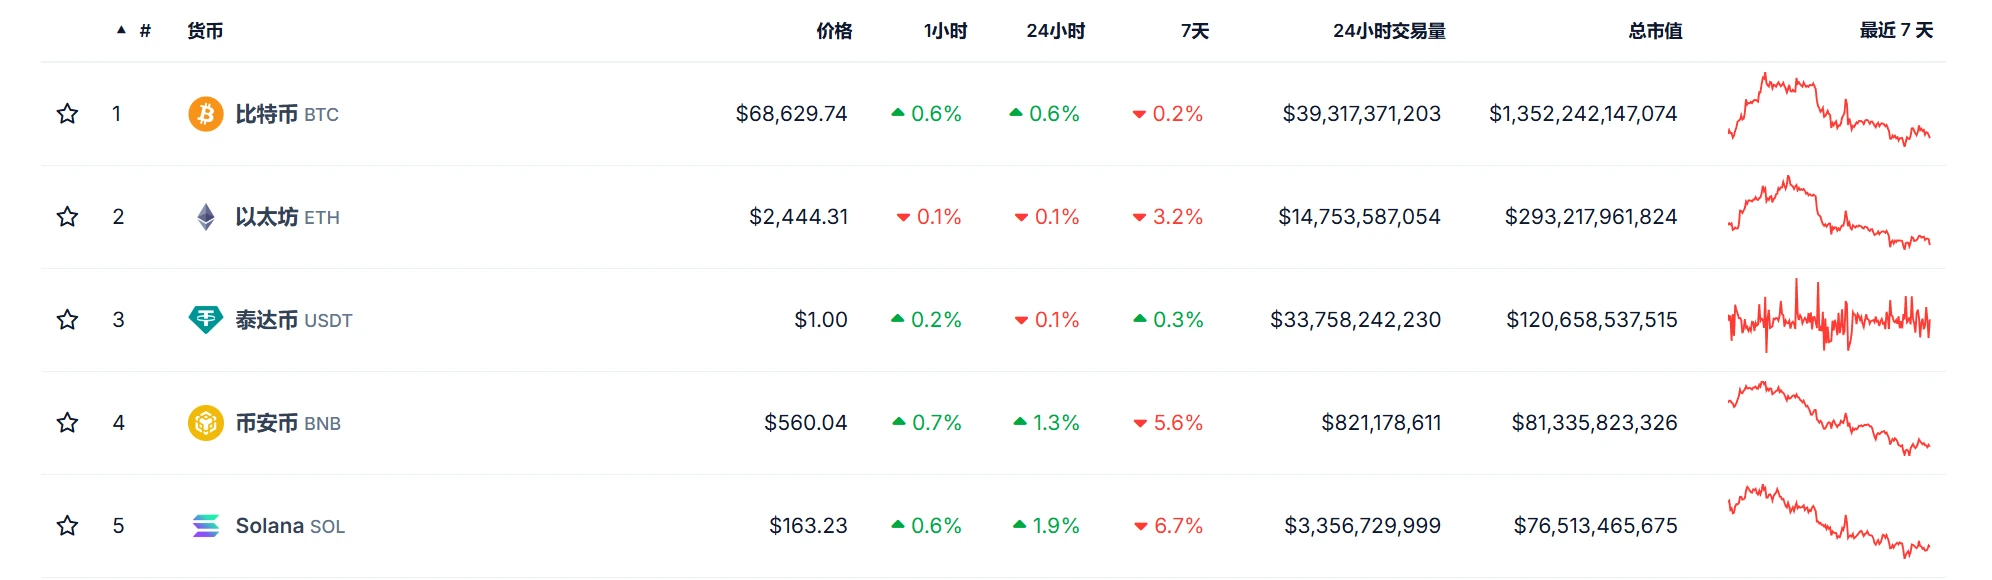Sort by 24小时交易量 column header
This screenshot has height=580, width=1992.
click(x=1389, y=31)
